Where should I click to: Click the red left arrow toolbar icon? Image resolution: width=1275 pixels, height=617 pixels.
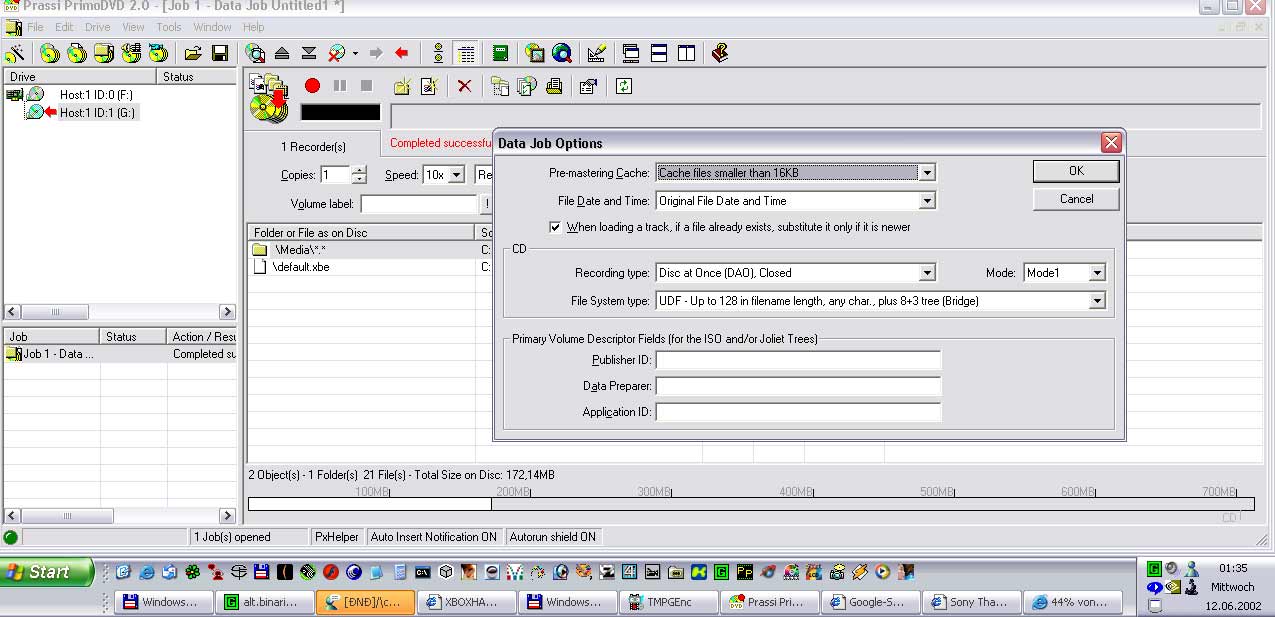pos(402,53)
